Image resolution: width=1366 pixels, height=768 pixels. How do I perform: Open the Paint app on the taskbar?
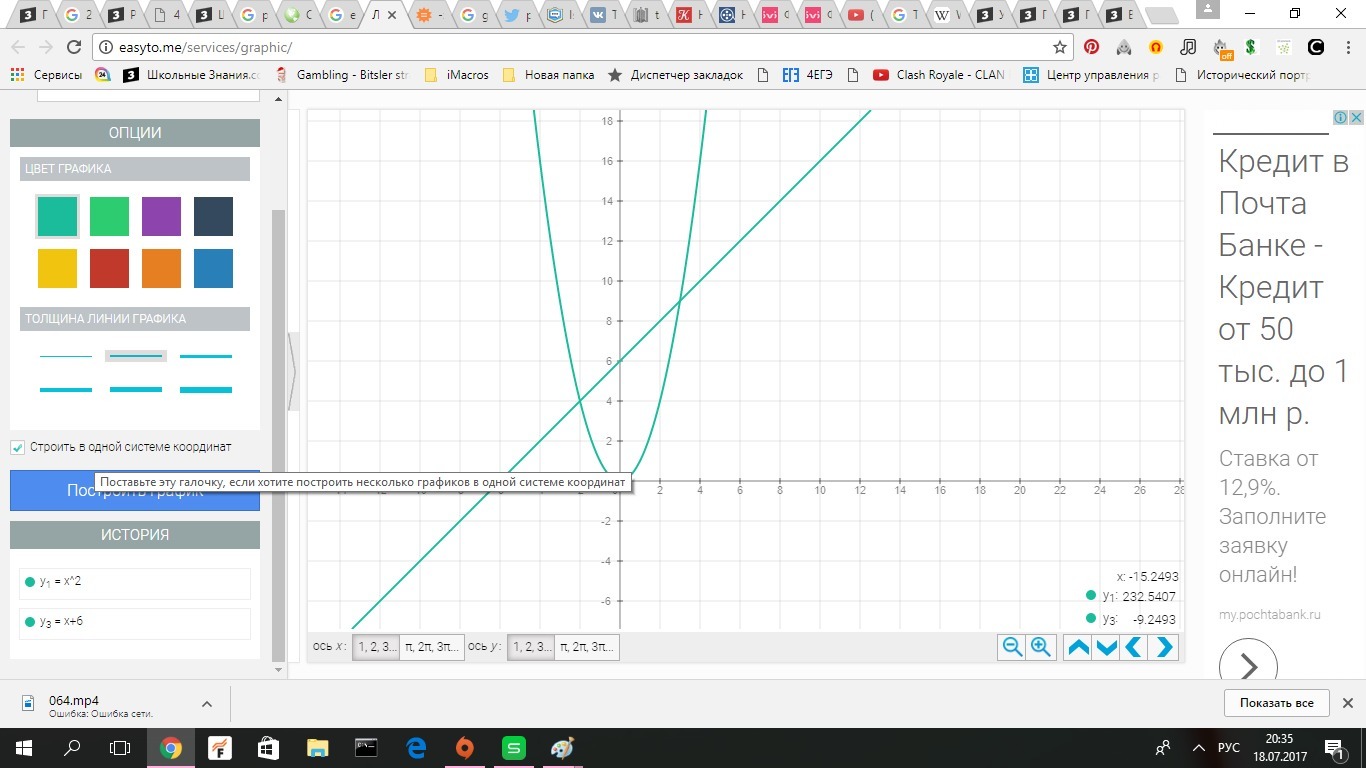(x=562, y=747)
